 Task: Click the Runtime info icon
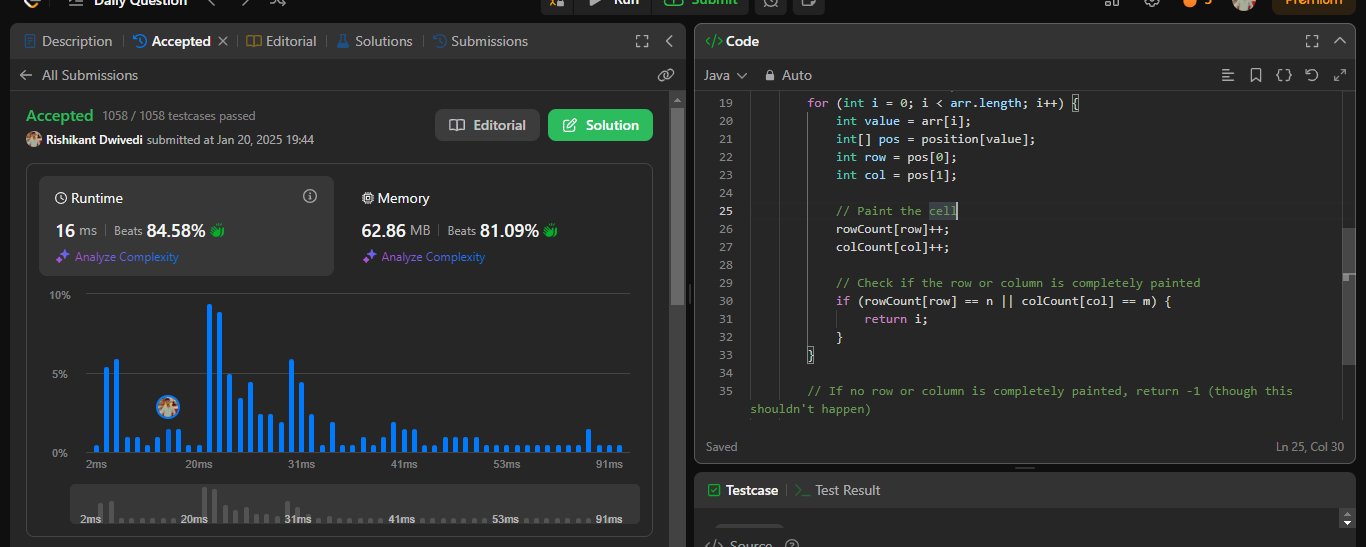coord(309,196)
